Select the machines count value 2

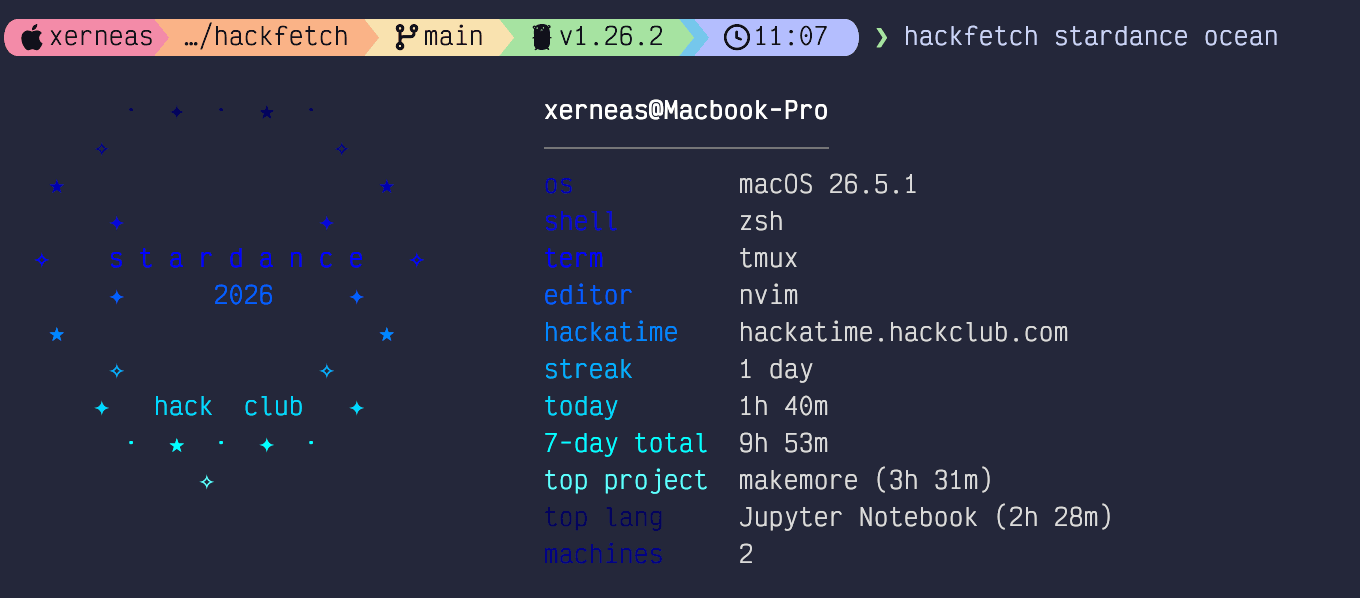tap(746, 554)
